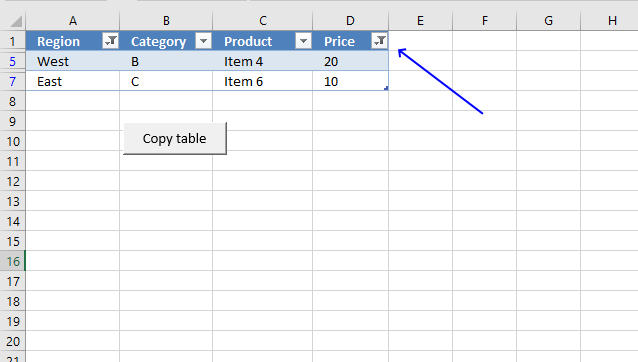Select column F header
The width and height of the screenshot is (638, 362).
click(485, 20)
